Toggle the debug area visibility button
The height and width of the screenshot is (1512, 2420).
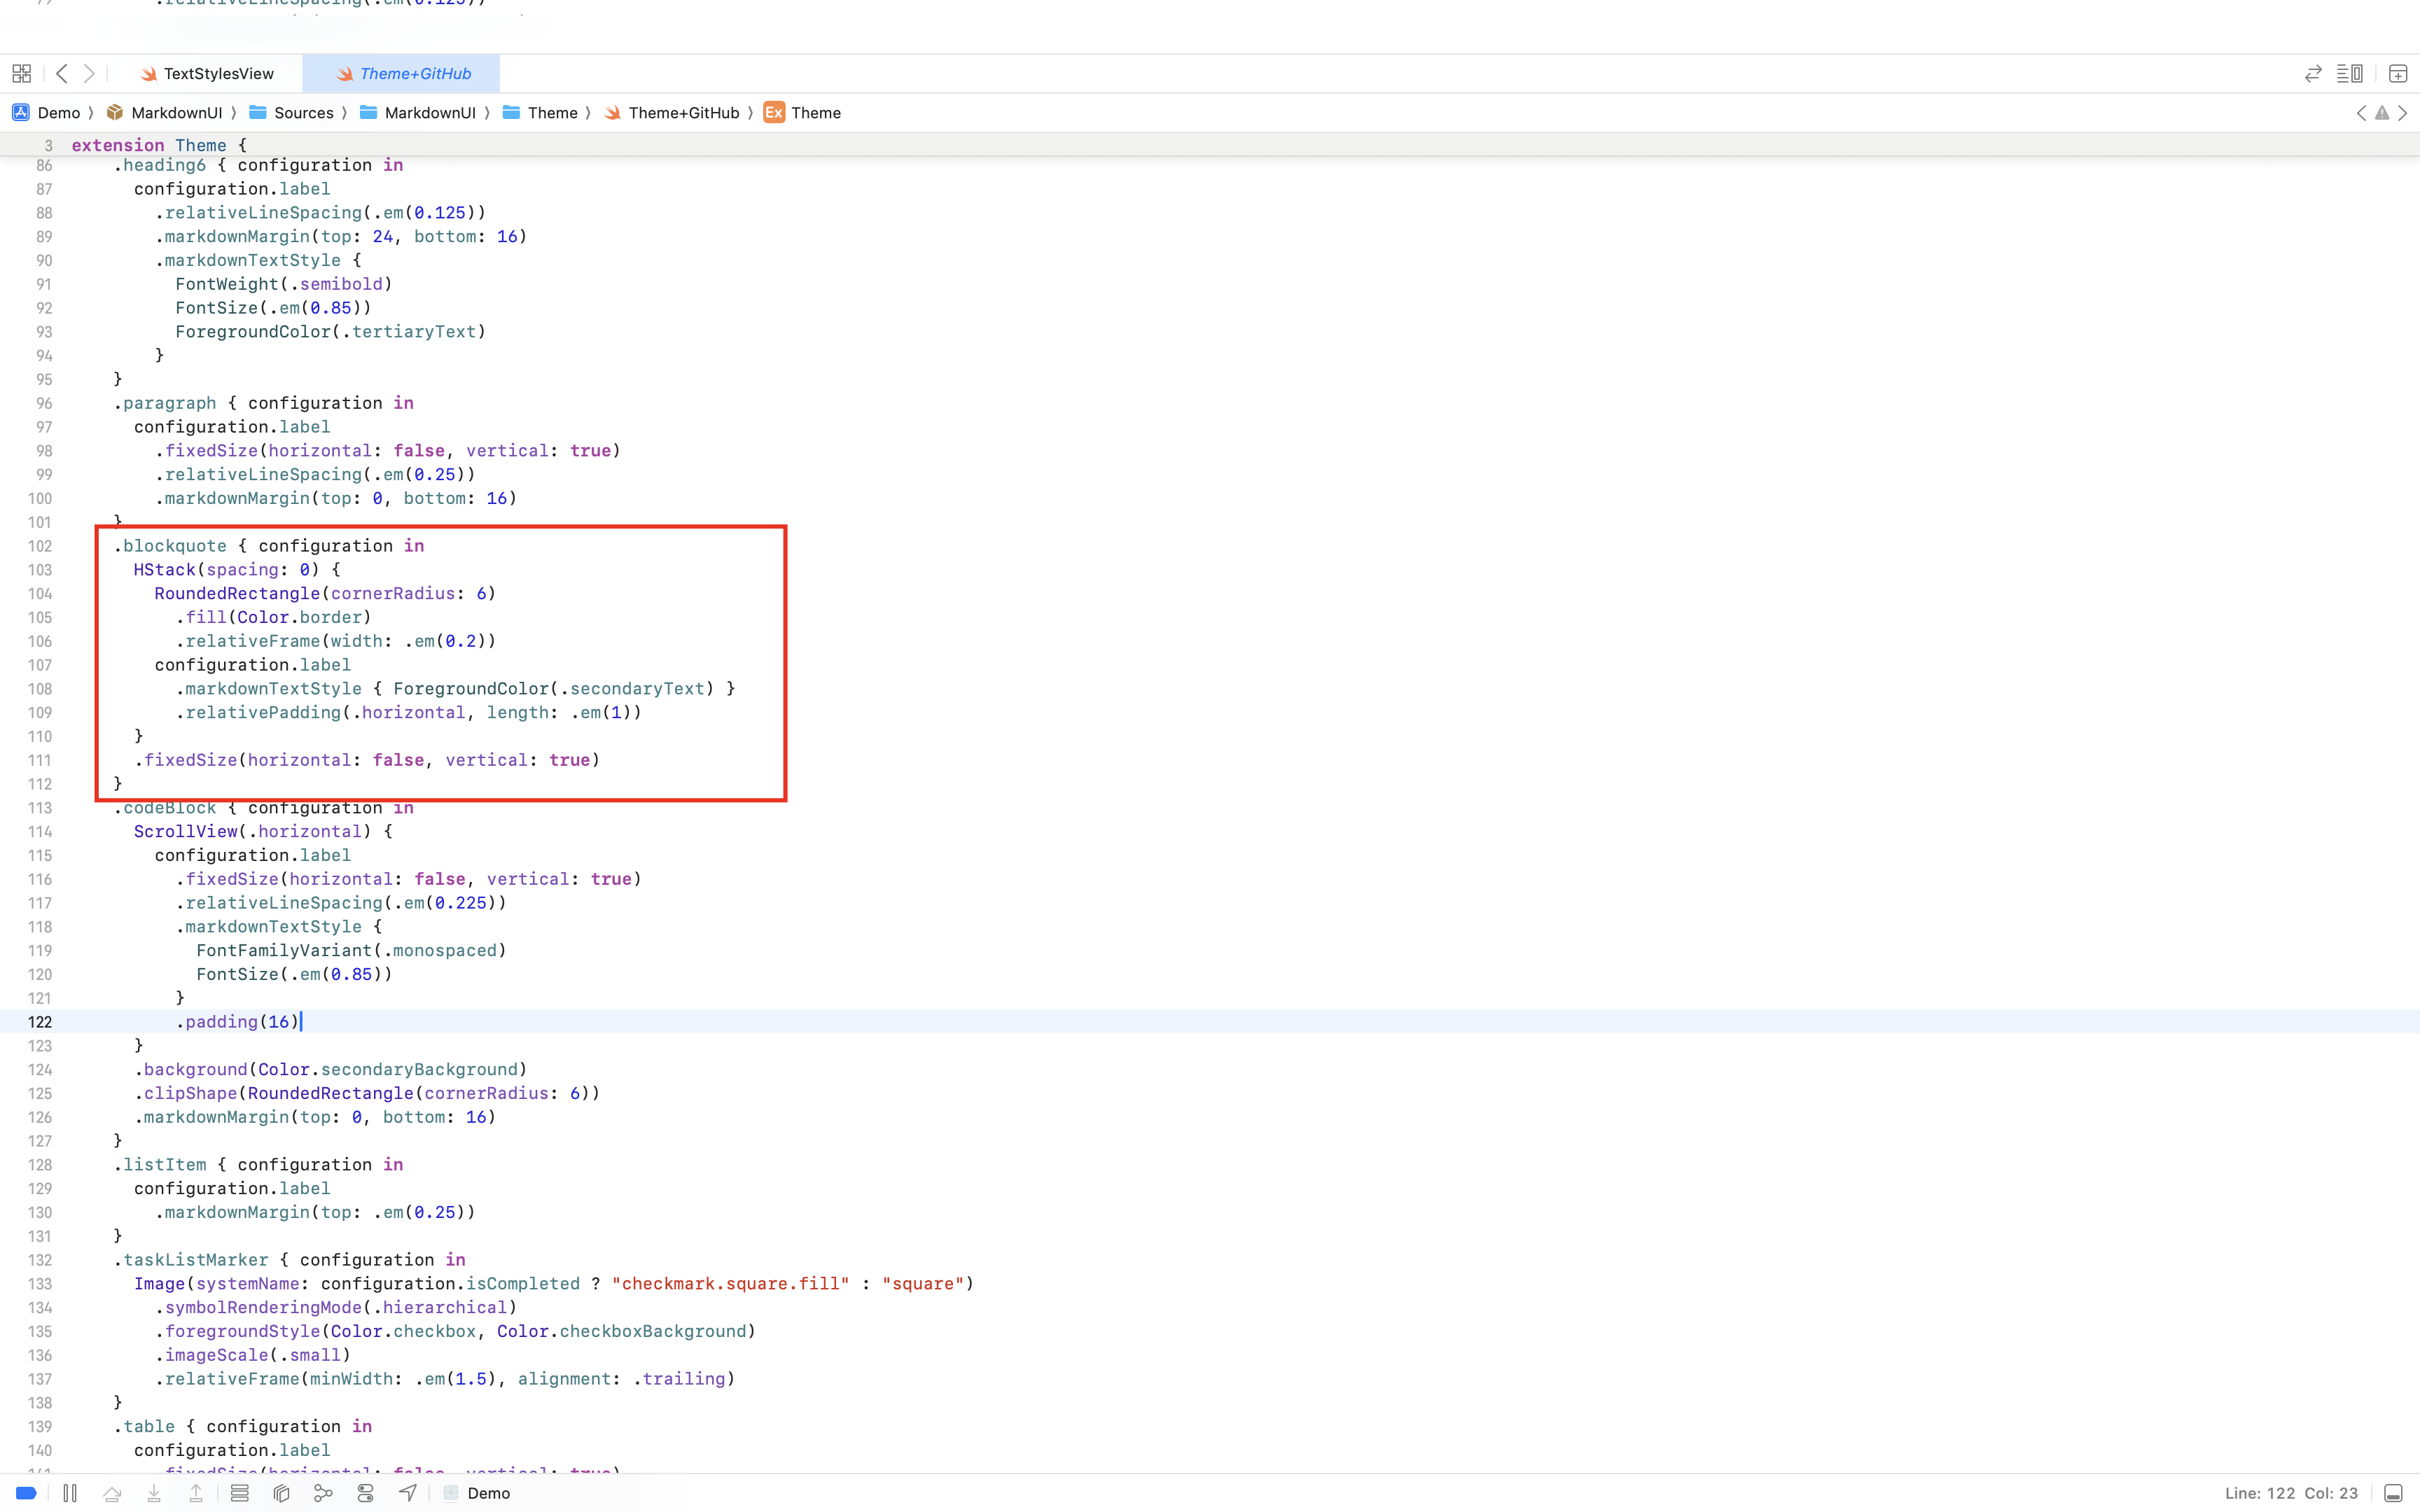point(2393,1493)
